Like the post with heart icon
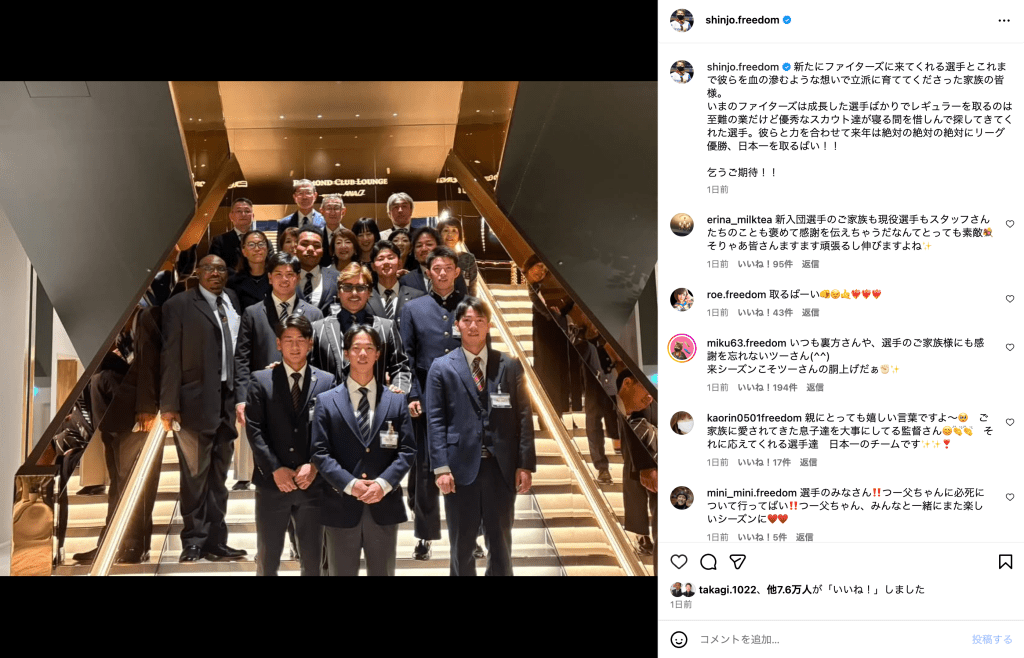This screenshot has width=1024, height=658. [x=679, y=562]
